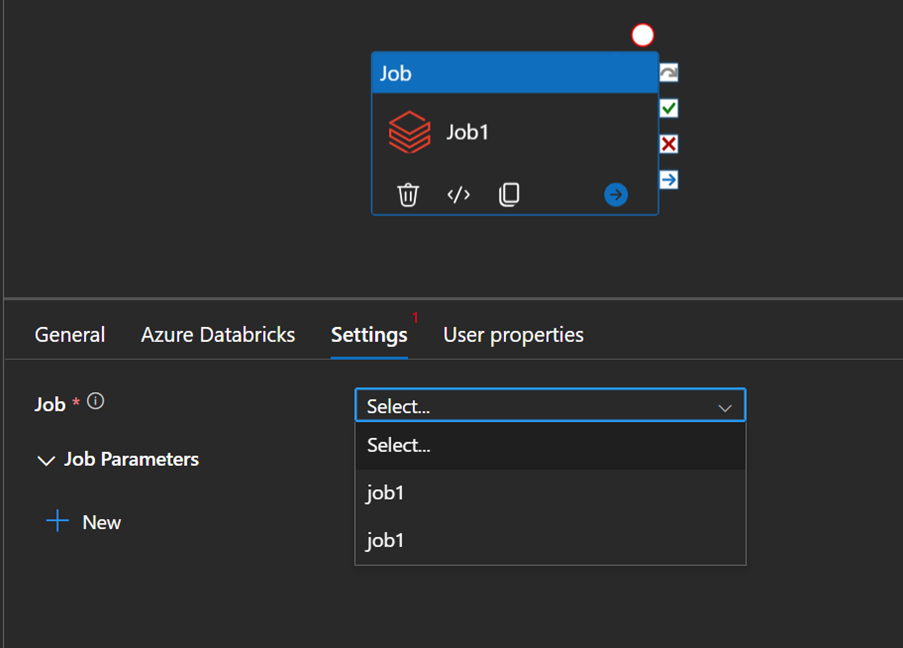Select the blue arrow completion connector
This screenshot has width=903, height=648.
pos(669,179)
